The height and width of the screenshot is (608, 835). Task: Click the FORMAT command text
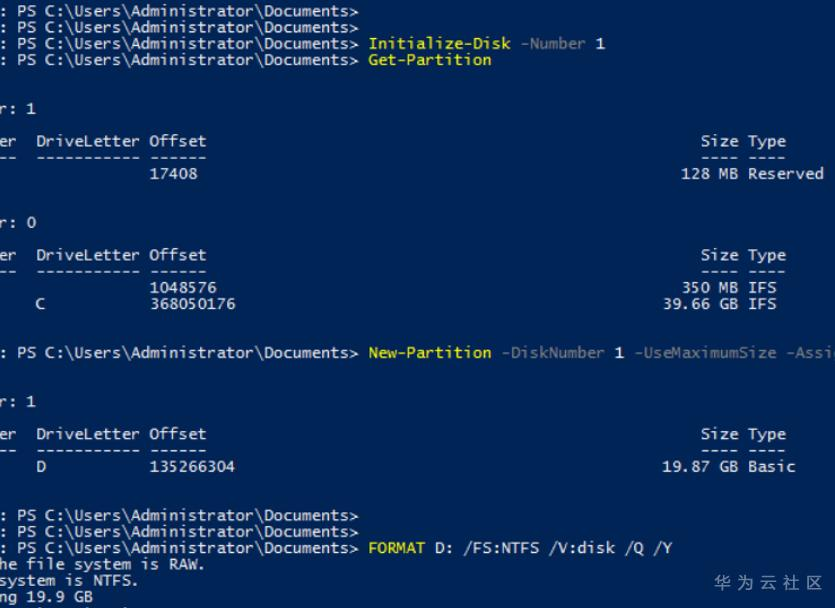coord(397,548)
